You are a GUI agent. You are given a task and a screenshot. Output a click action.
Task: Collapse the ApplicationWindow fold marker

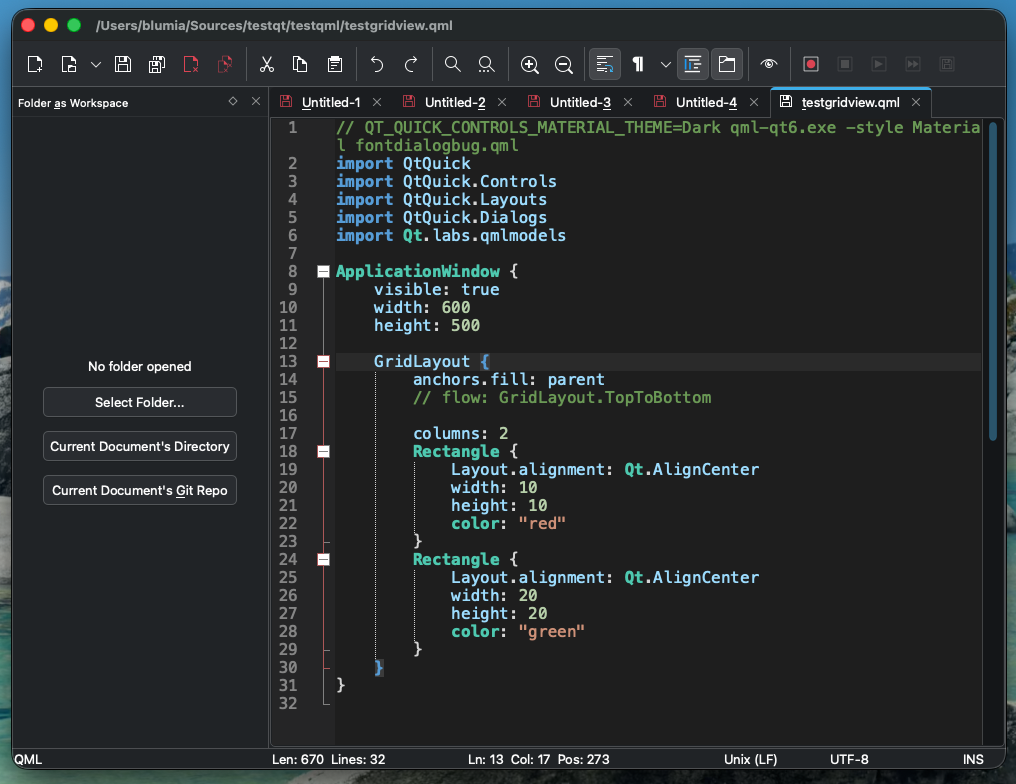(x=323, y=271)
